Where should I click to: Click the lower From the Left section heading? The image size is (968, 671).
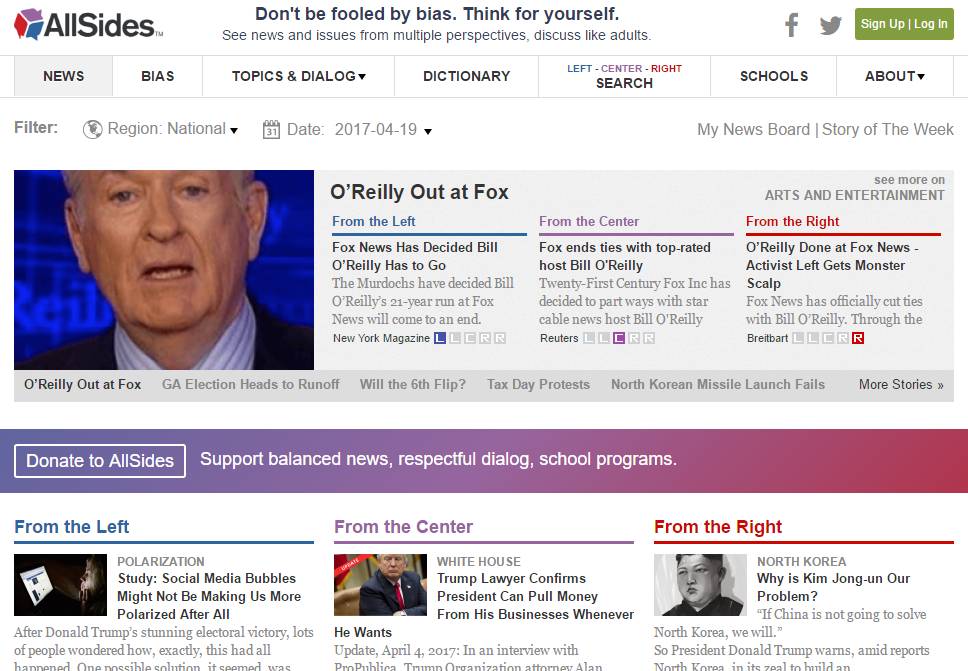pyautogui.click(x=72, y=527)
